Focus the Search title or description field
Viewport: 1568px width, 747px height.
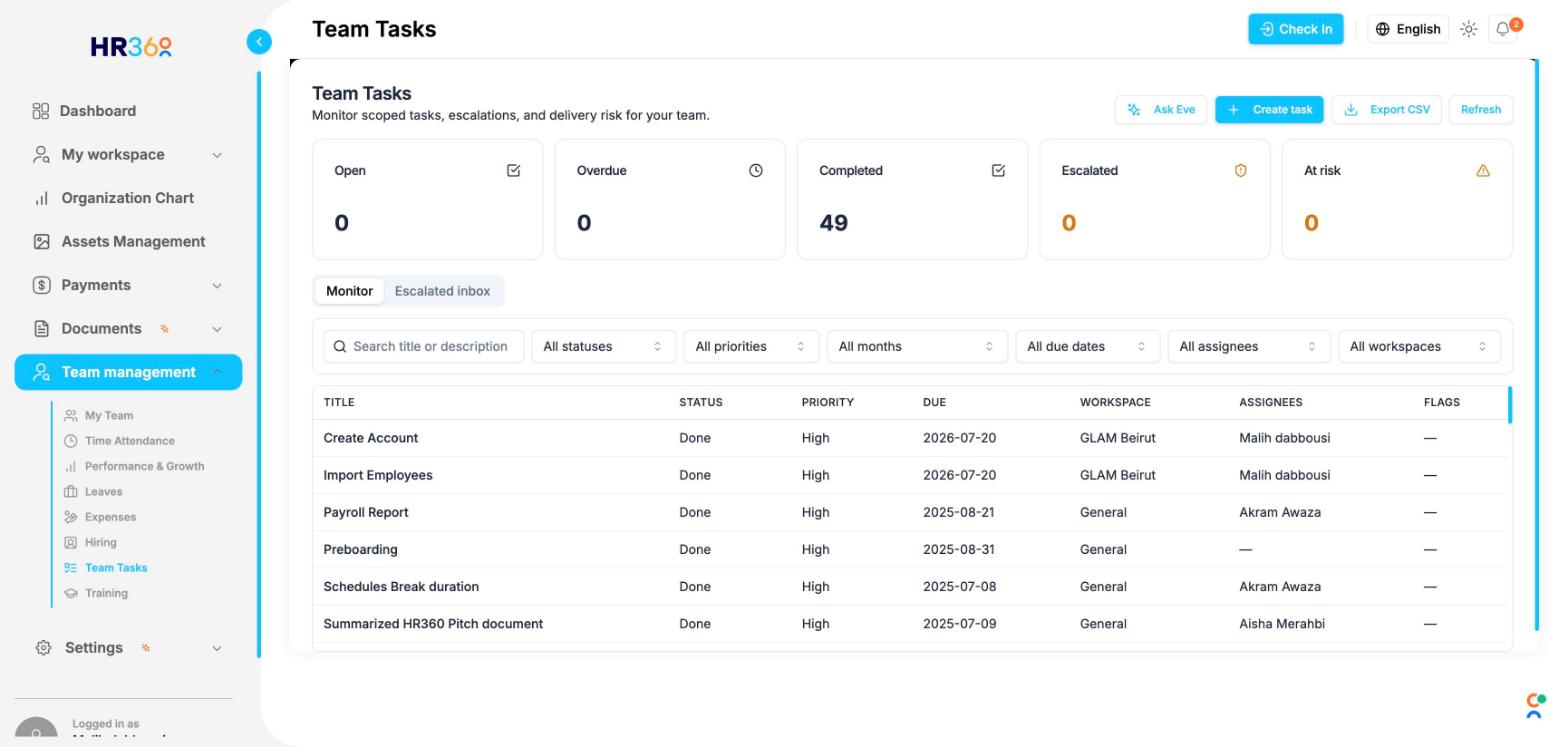click(x=424, y=347)
